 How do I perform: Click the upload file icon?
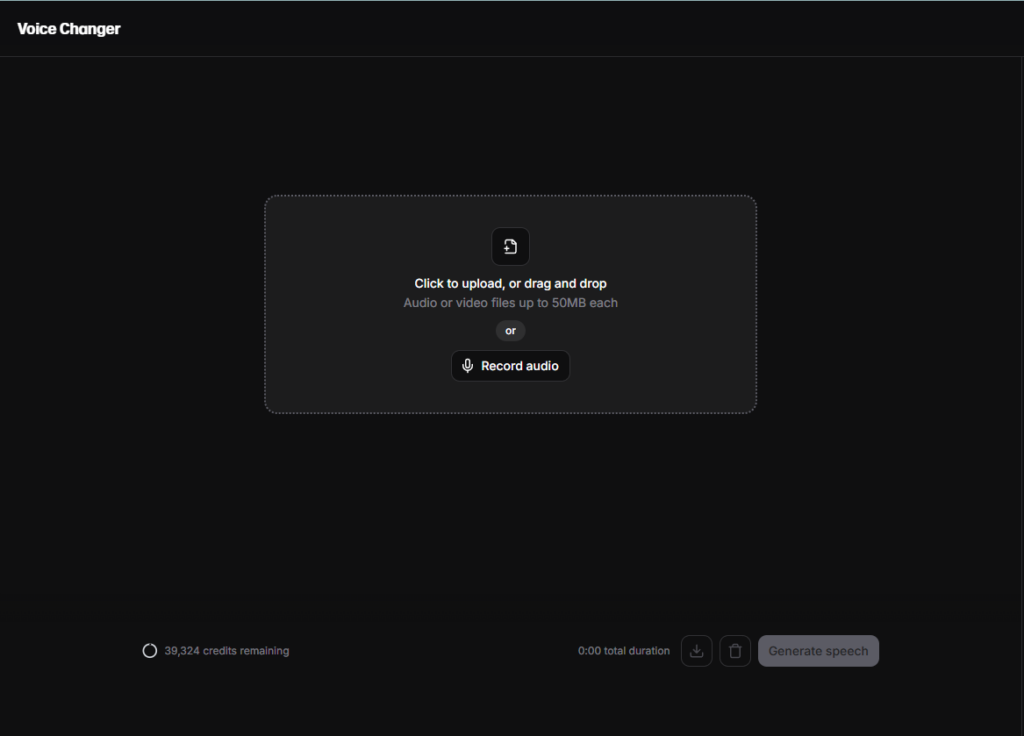pos(510,247)
